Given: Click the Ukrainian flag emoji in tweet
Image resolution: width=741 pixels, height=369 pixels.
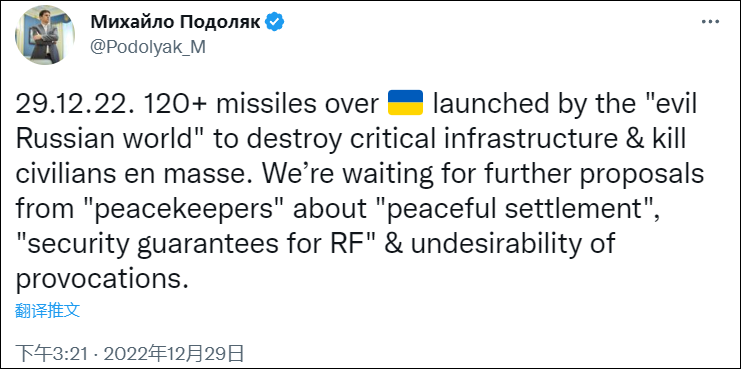Looking at the screenshot, I should pos(405,104).
